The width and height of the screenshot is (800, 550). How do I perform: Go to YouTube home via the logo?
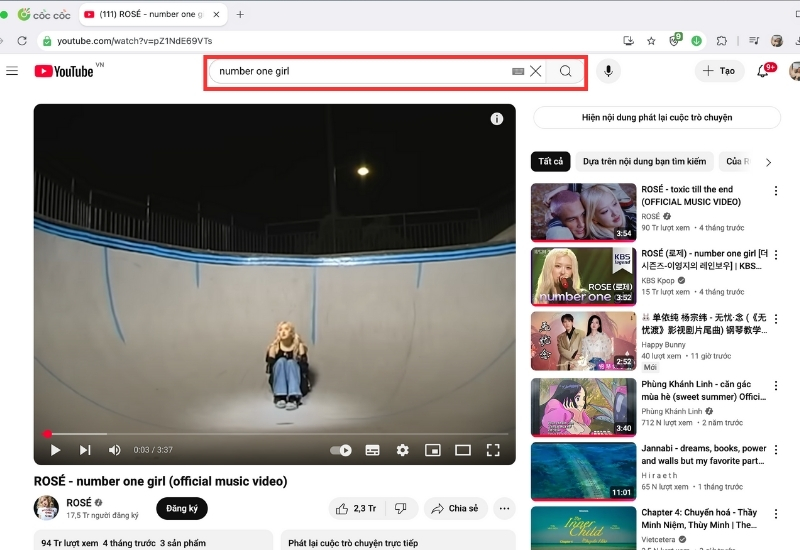click(x=64, y=71)
